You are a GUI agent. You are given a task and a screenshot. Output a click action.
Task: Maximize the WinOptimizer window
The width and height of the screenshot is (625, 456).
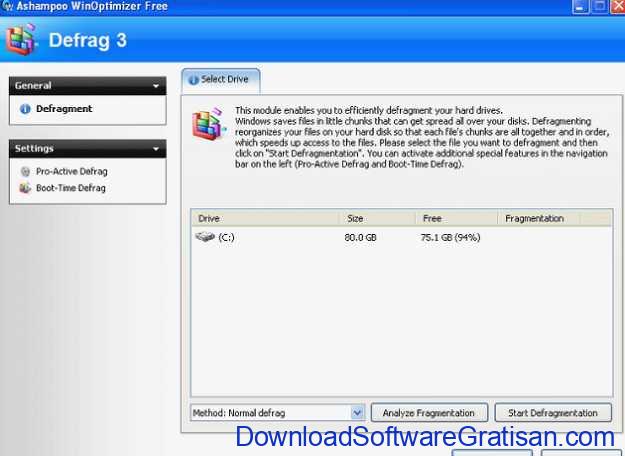599,6
